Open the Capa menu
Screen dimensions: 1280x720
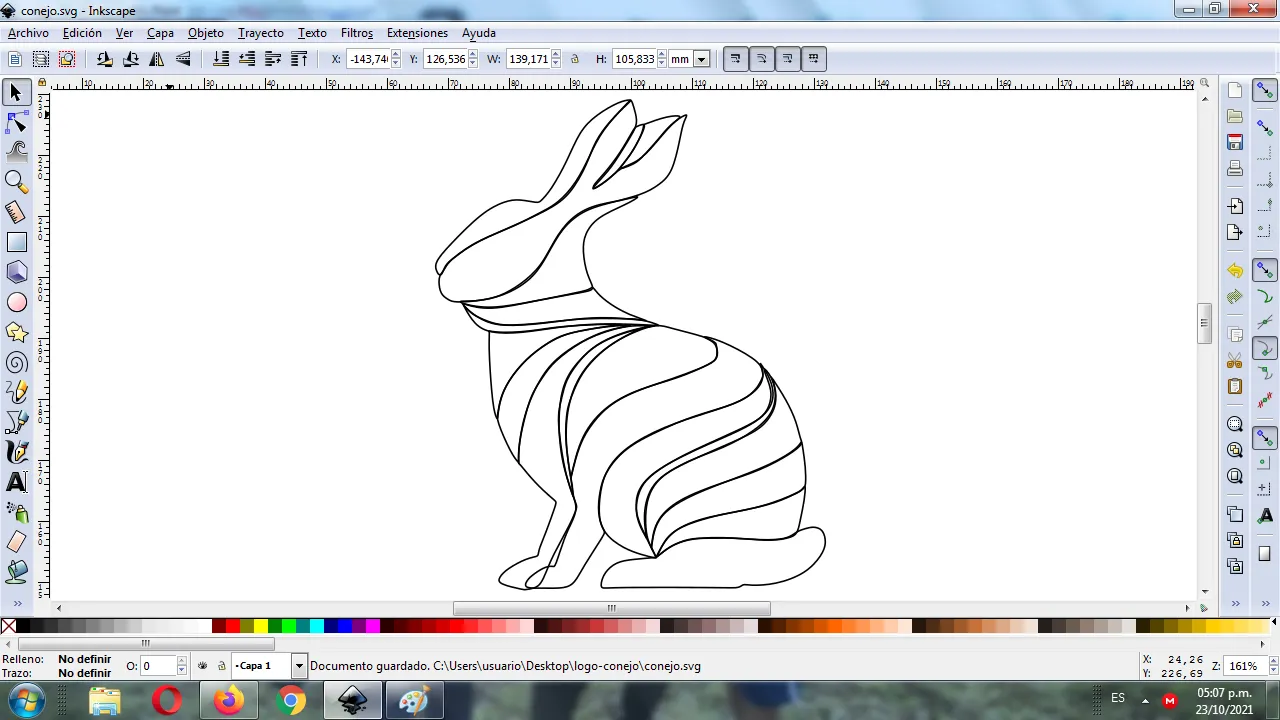point(160,33)
